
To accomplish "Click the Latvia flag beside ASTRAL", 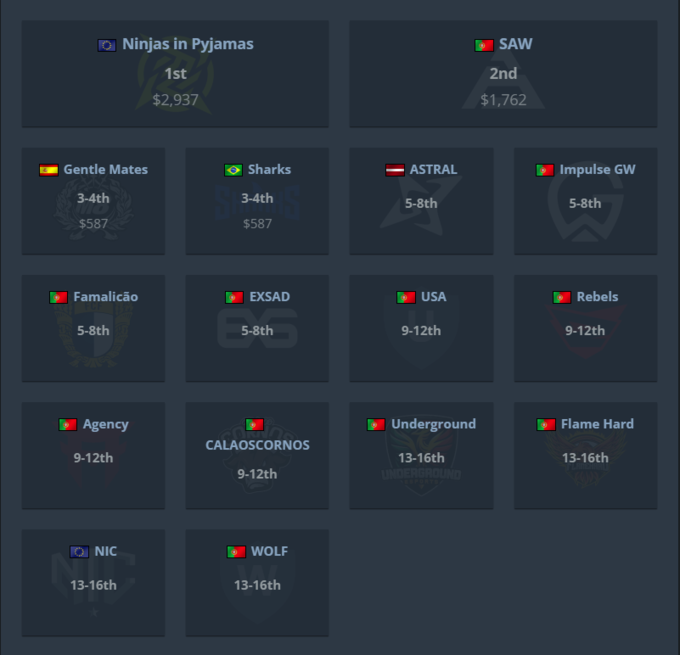I will coord(395,170).
